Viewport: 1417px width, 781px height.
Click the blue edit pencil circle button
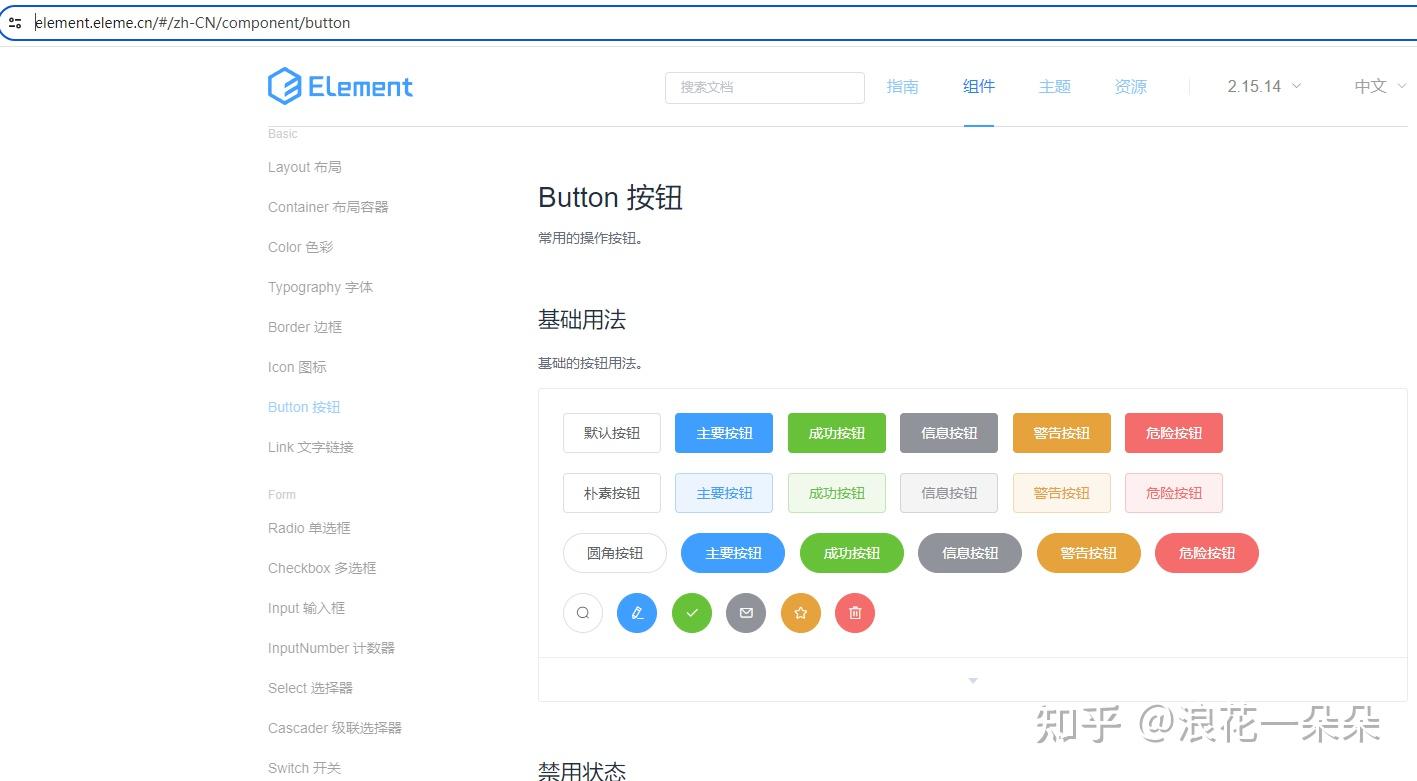pos(637,612)
